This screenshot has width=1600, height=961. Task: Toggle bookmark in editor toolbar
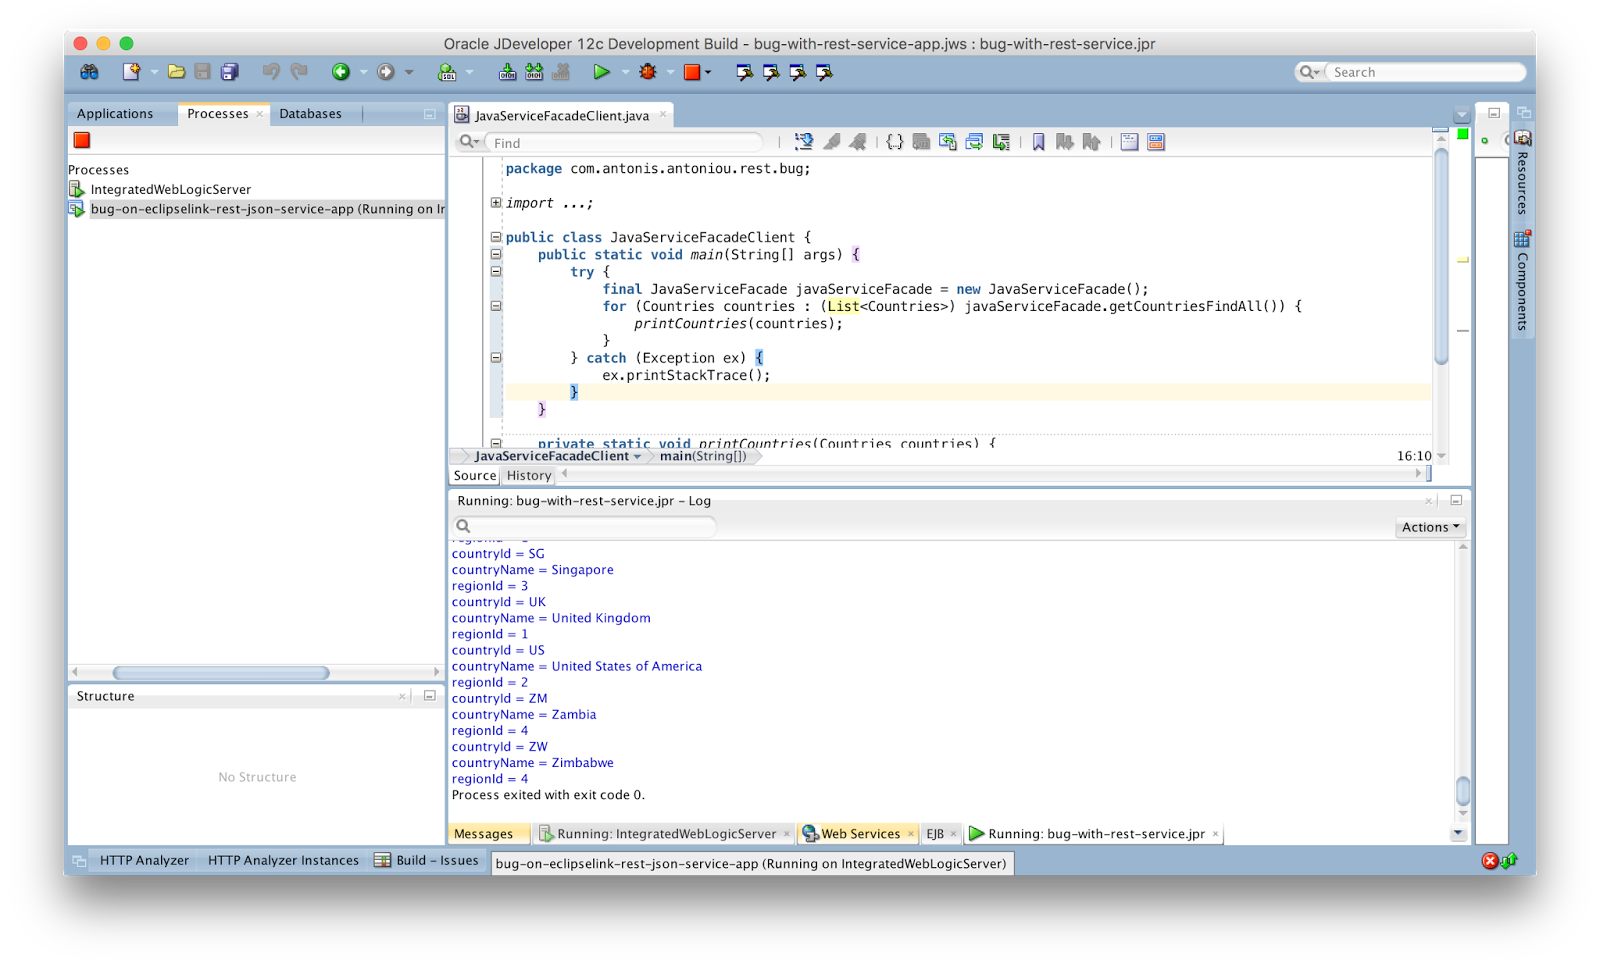pyautogui.click(x=1038, y=142)
